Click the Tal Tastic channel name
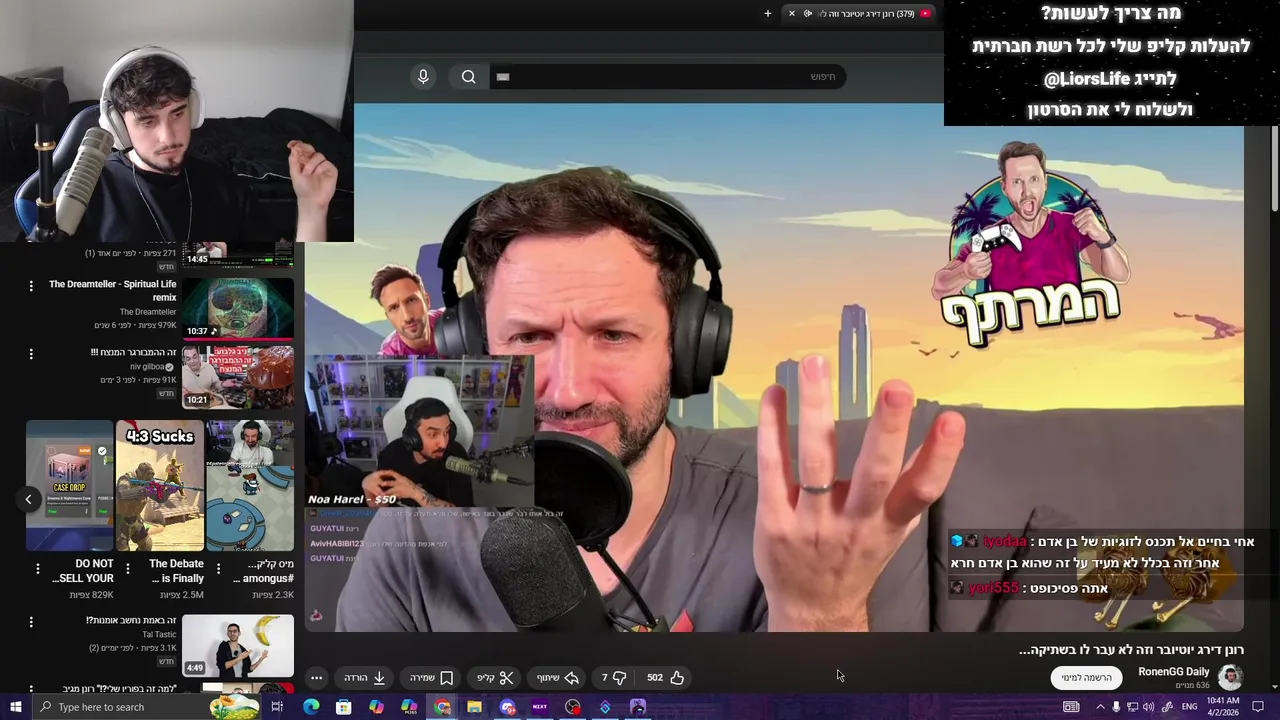This screenshot has width=1280, height=720. 160,634
